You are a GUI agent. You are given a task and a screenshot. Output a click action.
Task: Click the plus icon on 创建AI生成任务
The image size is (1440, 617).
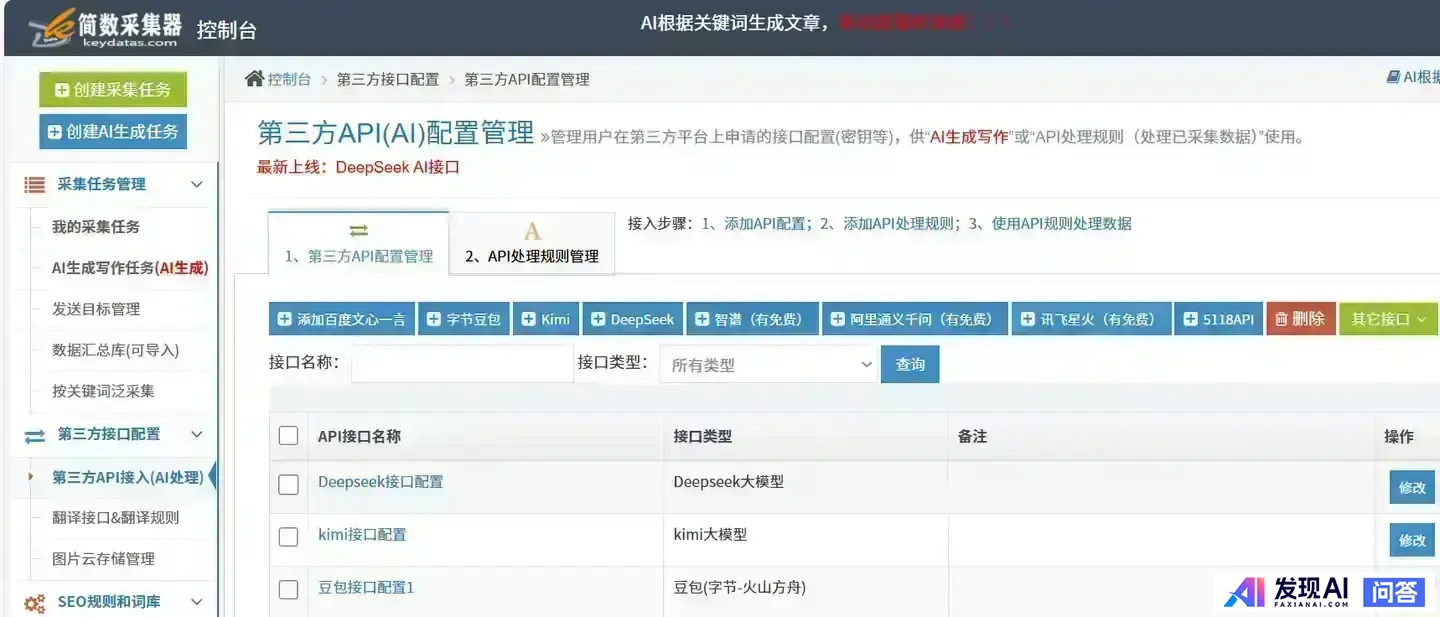tap(55, 132)
